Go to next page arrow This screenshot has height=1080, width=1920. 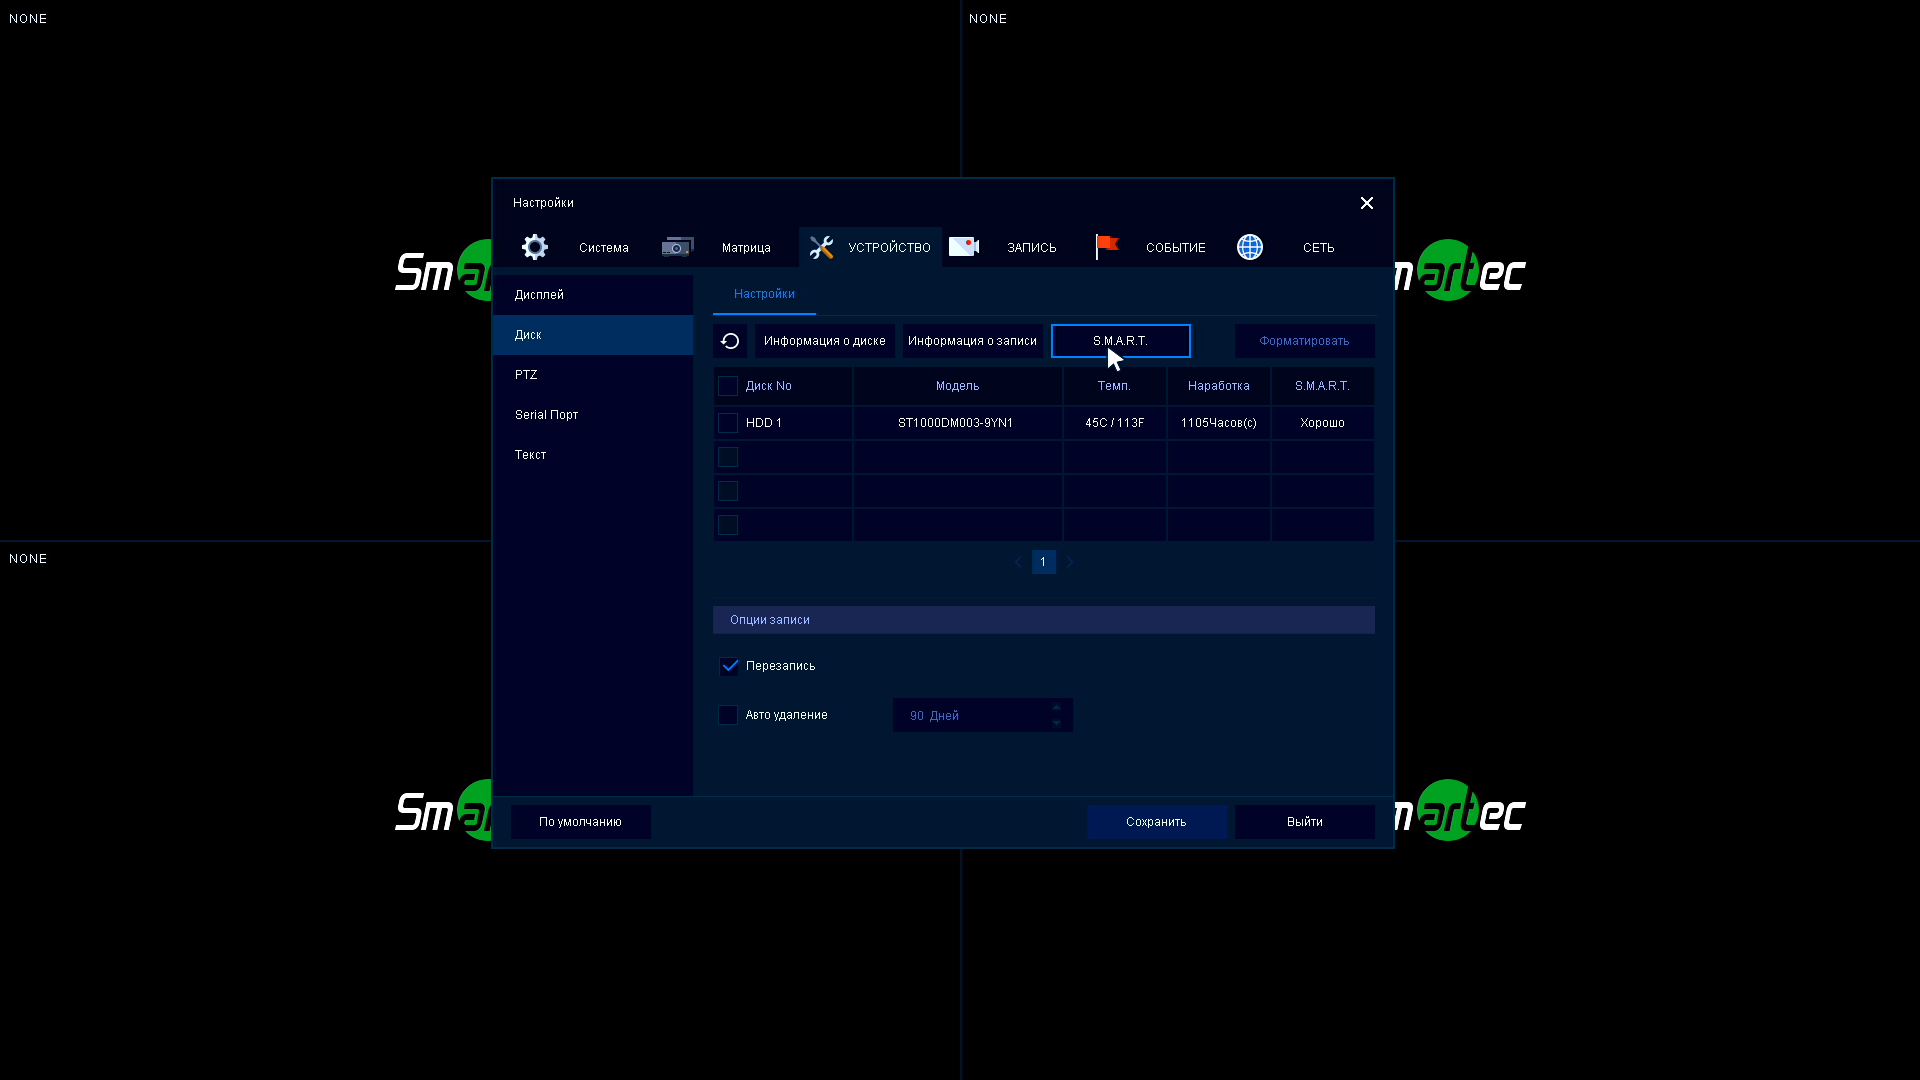pos(1070,562)
